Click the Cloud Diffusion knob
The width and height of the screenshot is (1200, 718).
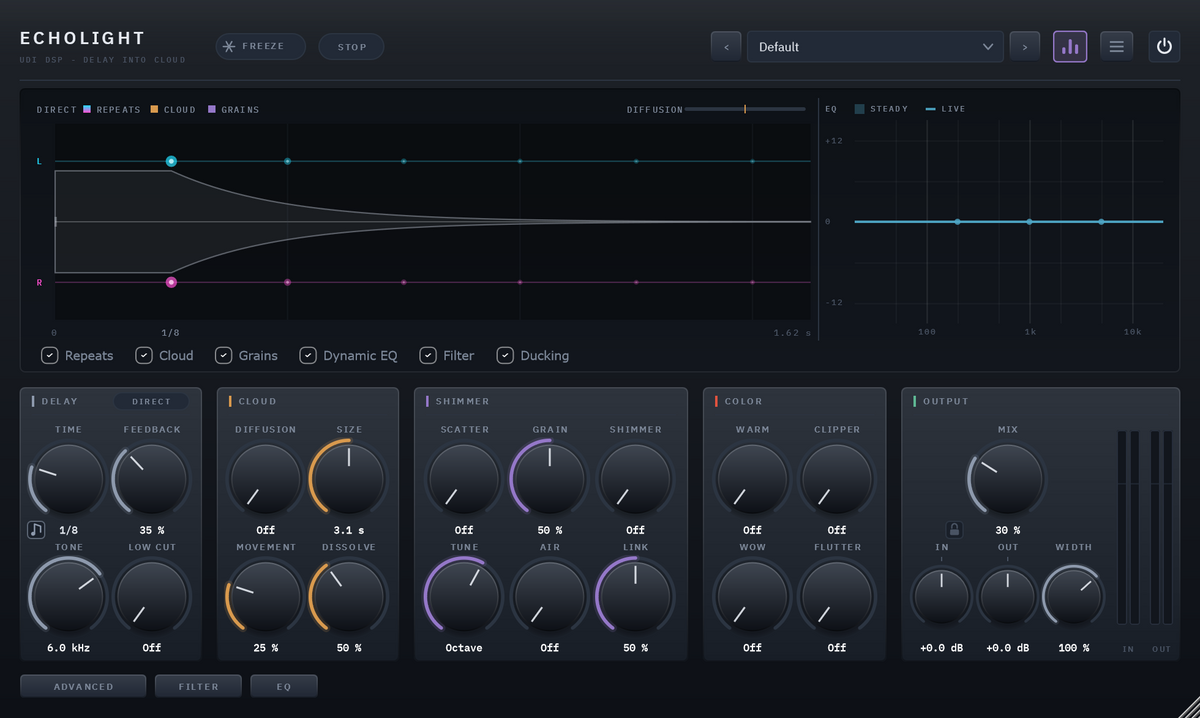[265, 479]
